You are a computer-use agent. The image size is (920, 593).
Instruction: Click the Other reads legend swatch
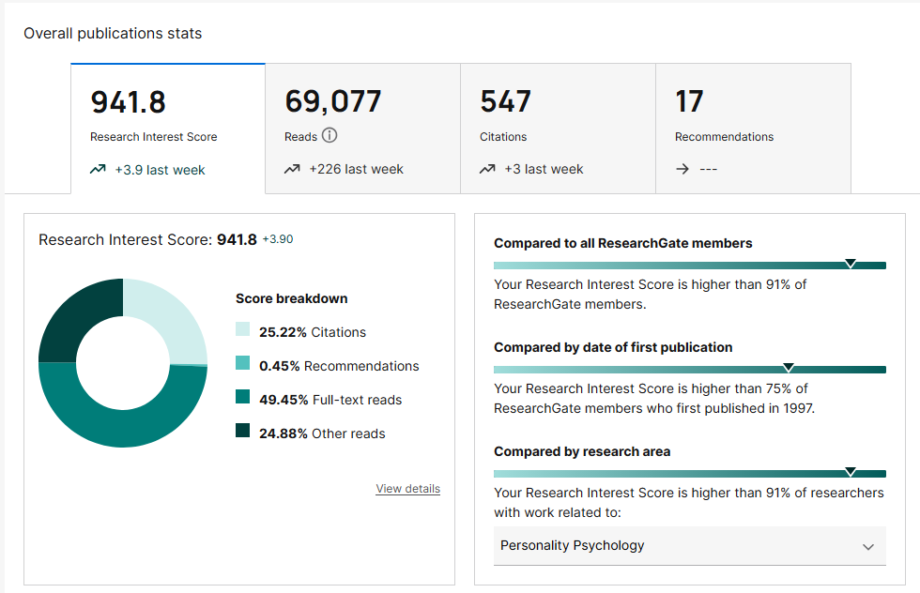(243, 432)
